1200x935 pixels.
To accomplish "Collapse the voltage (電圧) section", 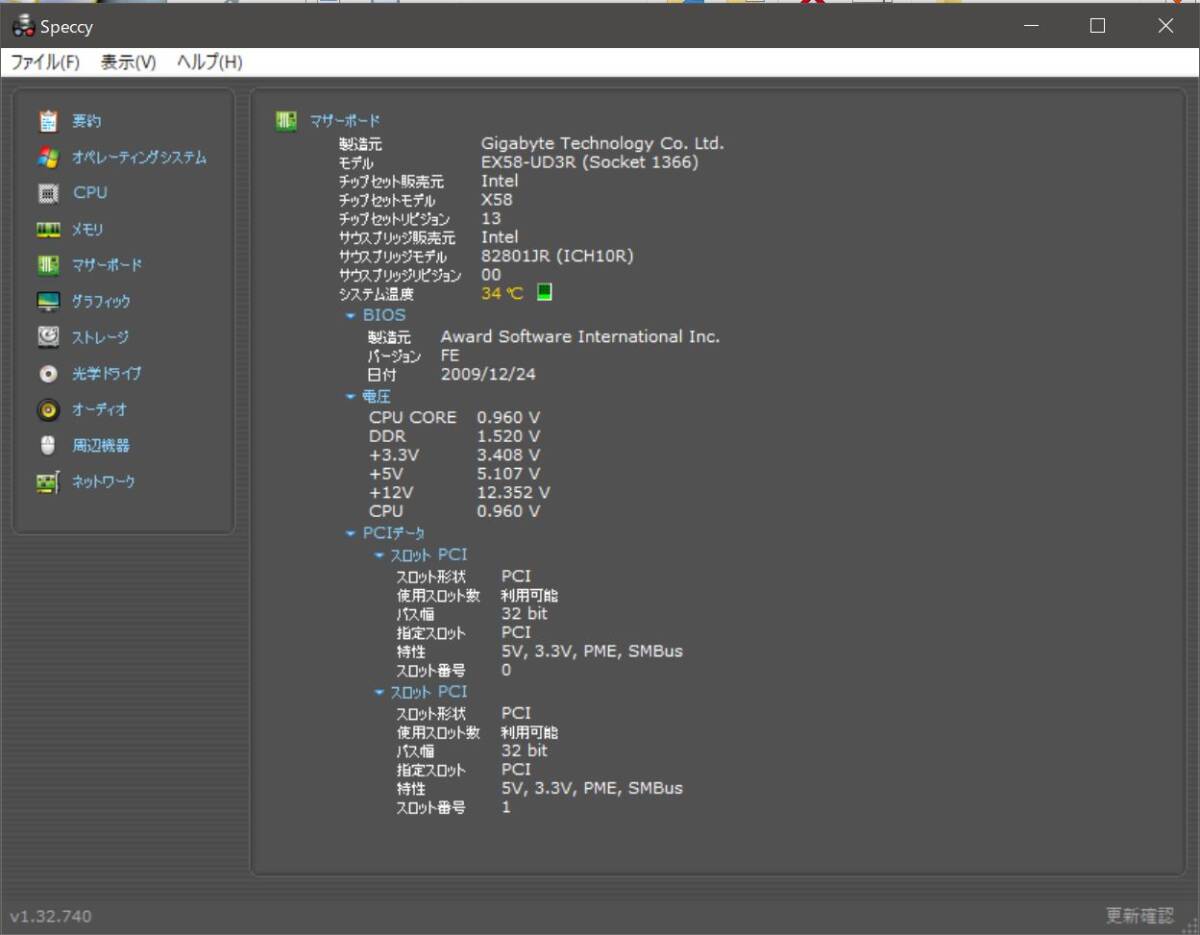I will (351, 397).
